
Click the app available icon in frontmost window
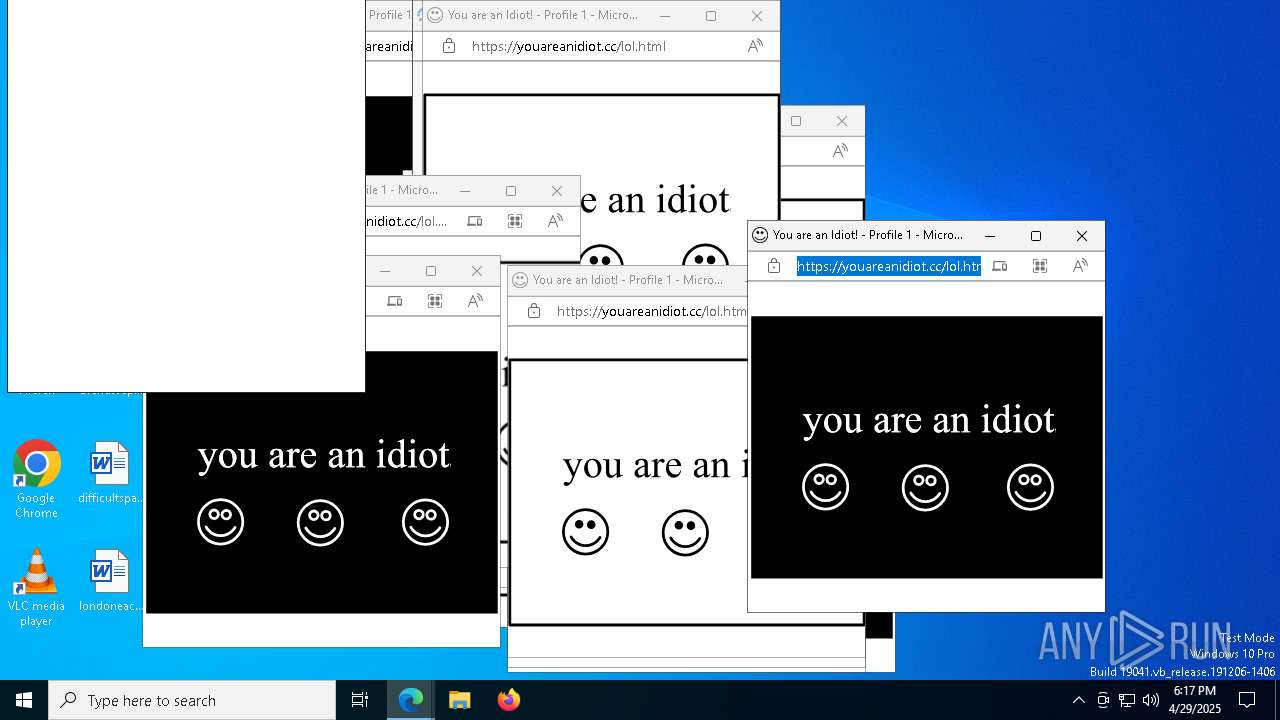click(999, 266)
